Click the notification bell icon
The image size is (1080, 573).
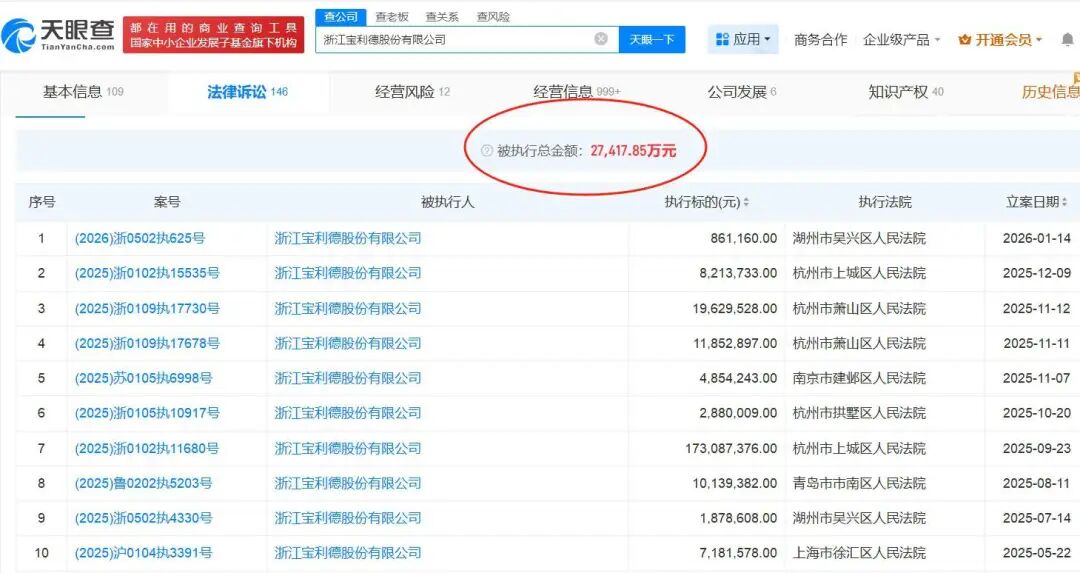point(1067,39)
